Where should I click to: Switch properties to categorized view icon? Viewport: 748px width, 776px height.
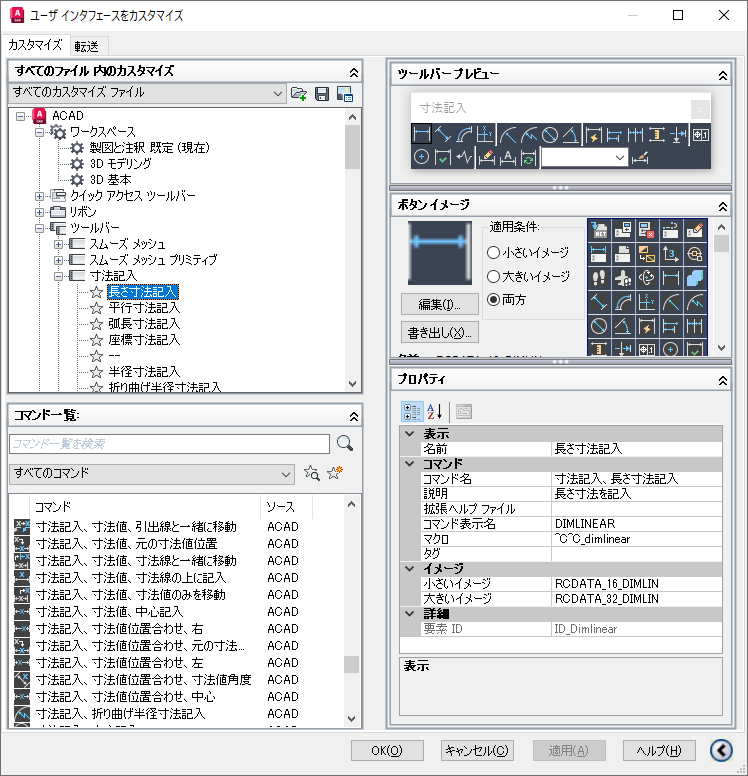(412, 412)
